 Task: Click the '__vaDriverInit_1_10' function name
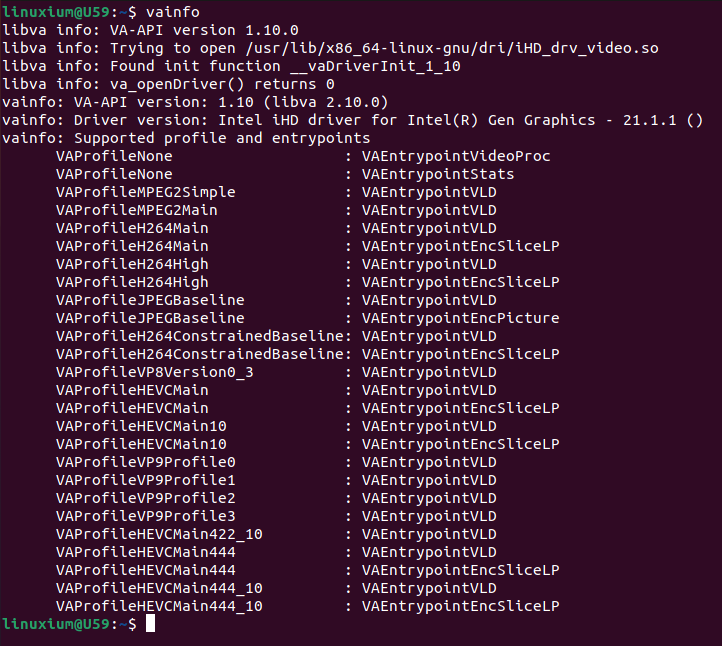tap(375, 66)
